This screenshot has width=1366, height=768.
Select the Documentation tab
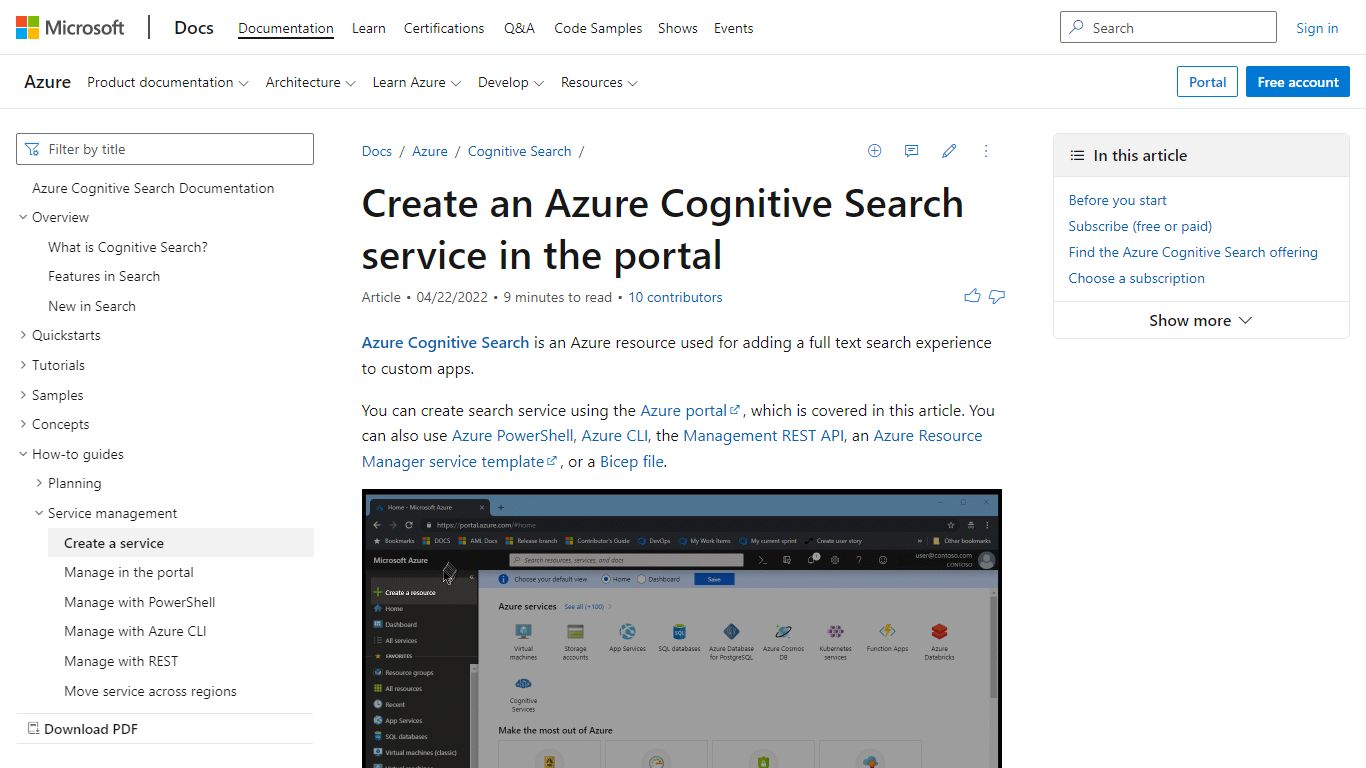pos(286,28)
